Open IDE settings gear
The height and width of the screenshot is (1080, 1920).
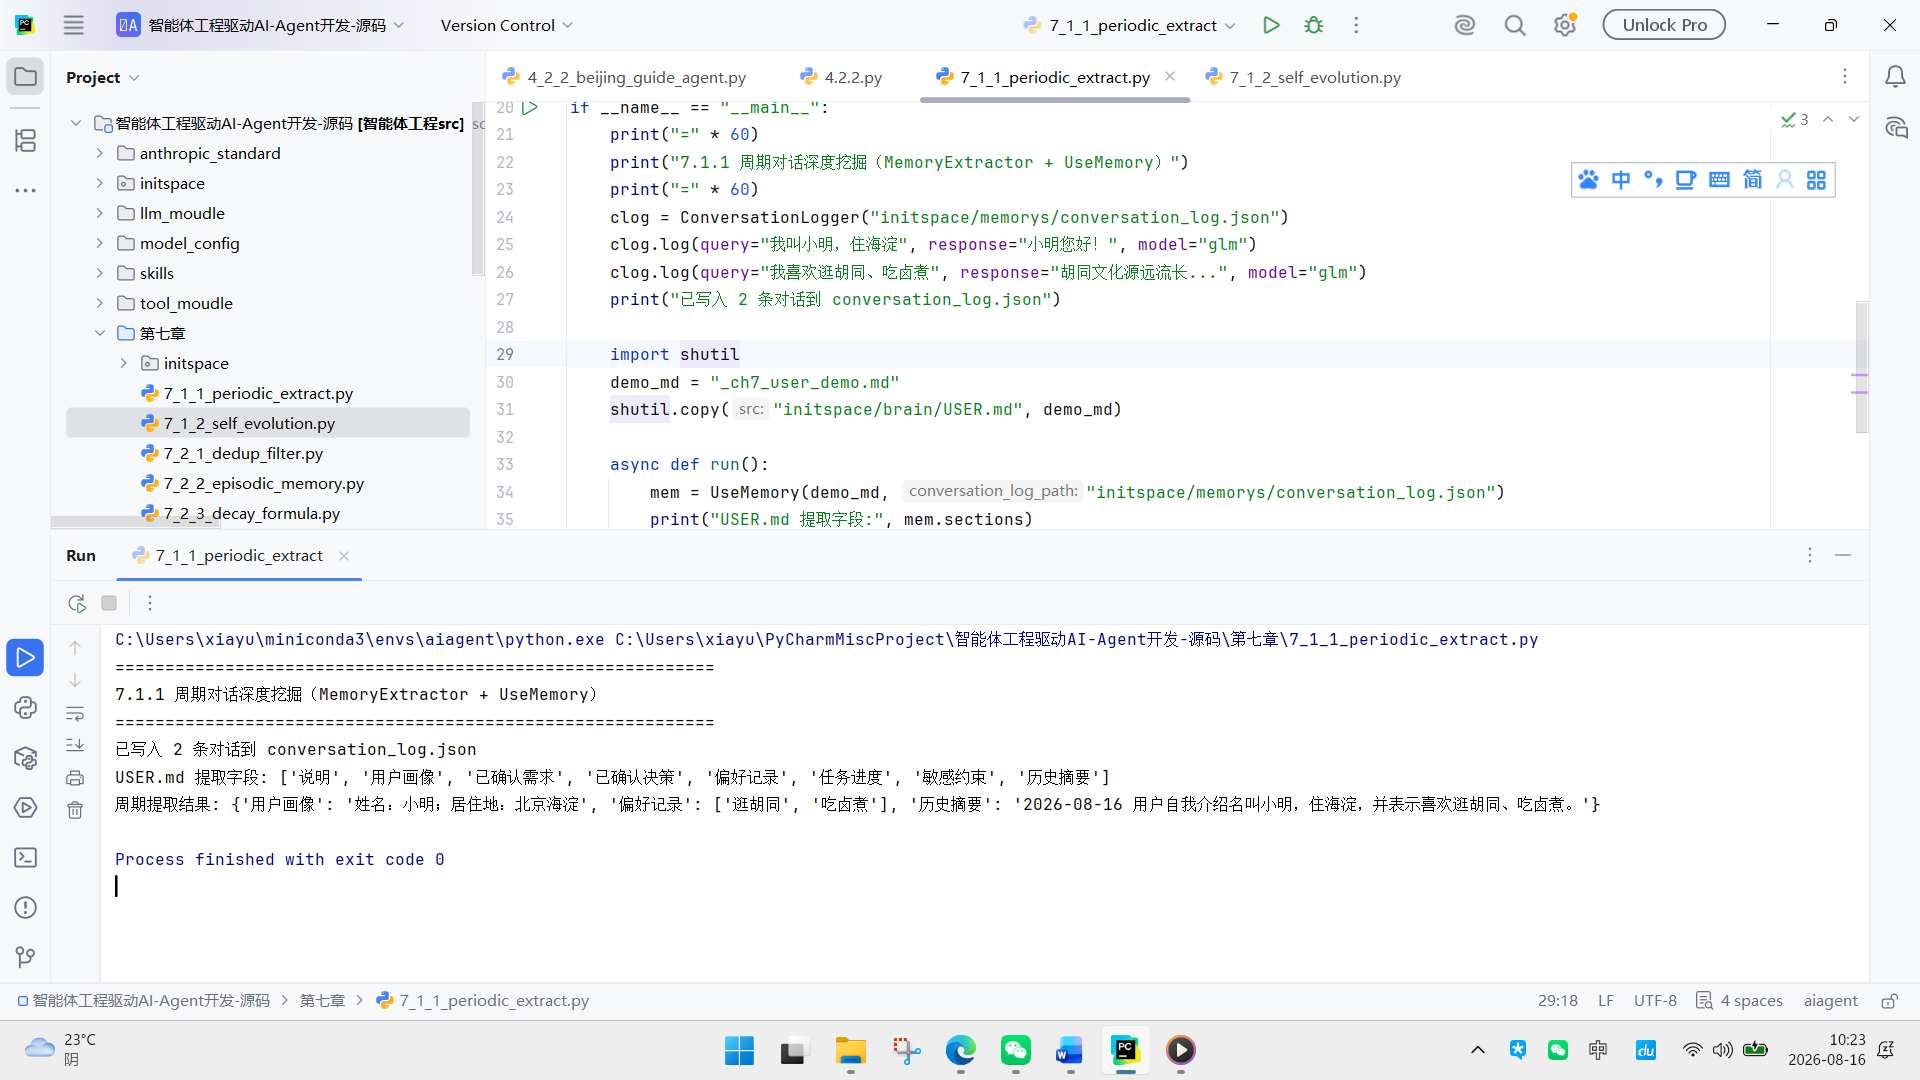1565,25
